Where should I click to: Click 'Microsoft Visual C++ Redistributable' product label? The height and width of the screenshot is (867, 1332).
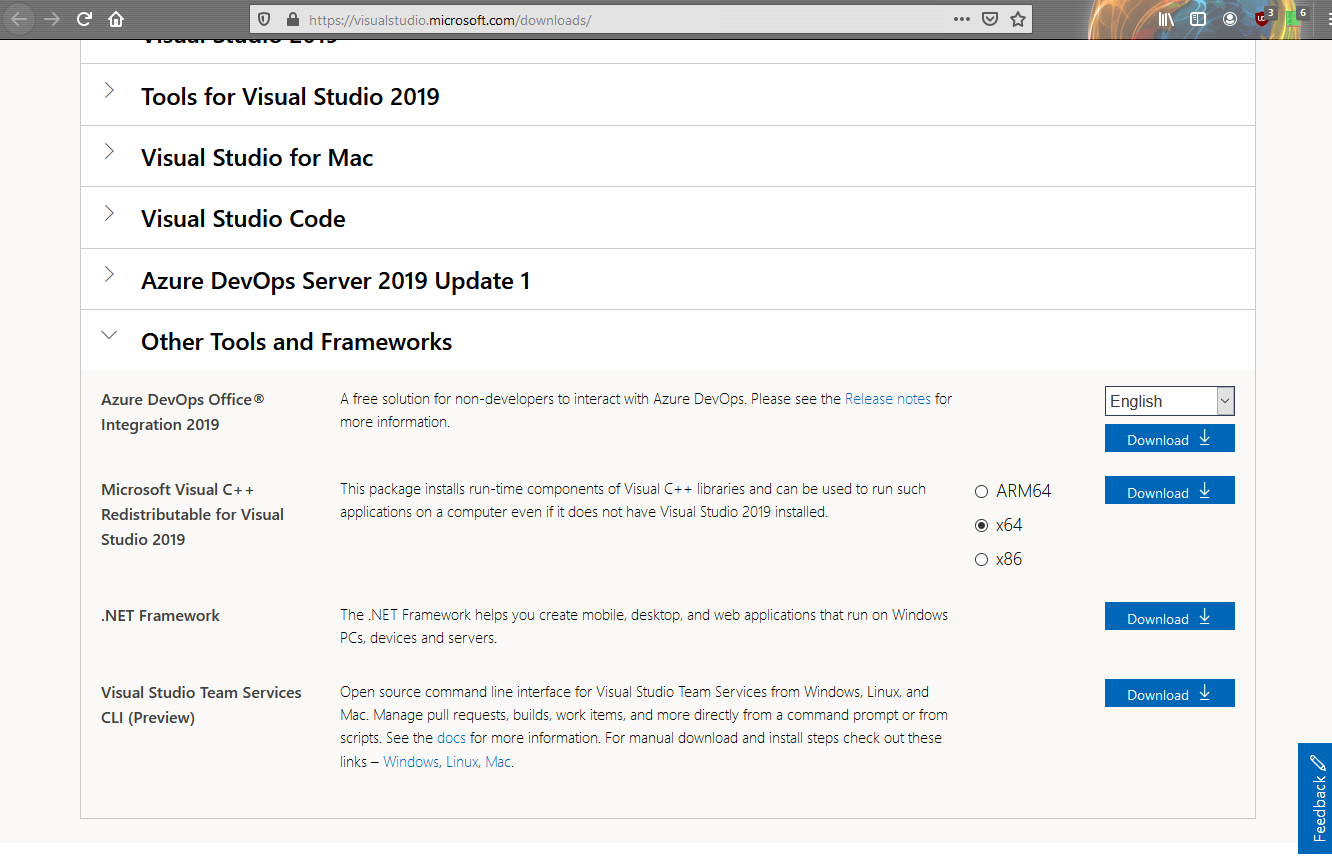(192, 514)
